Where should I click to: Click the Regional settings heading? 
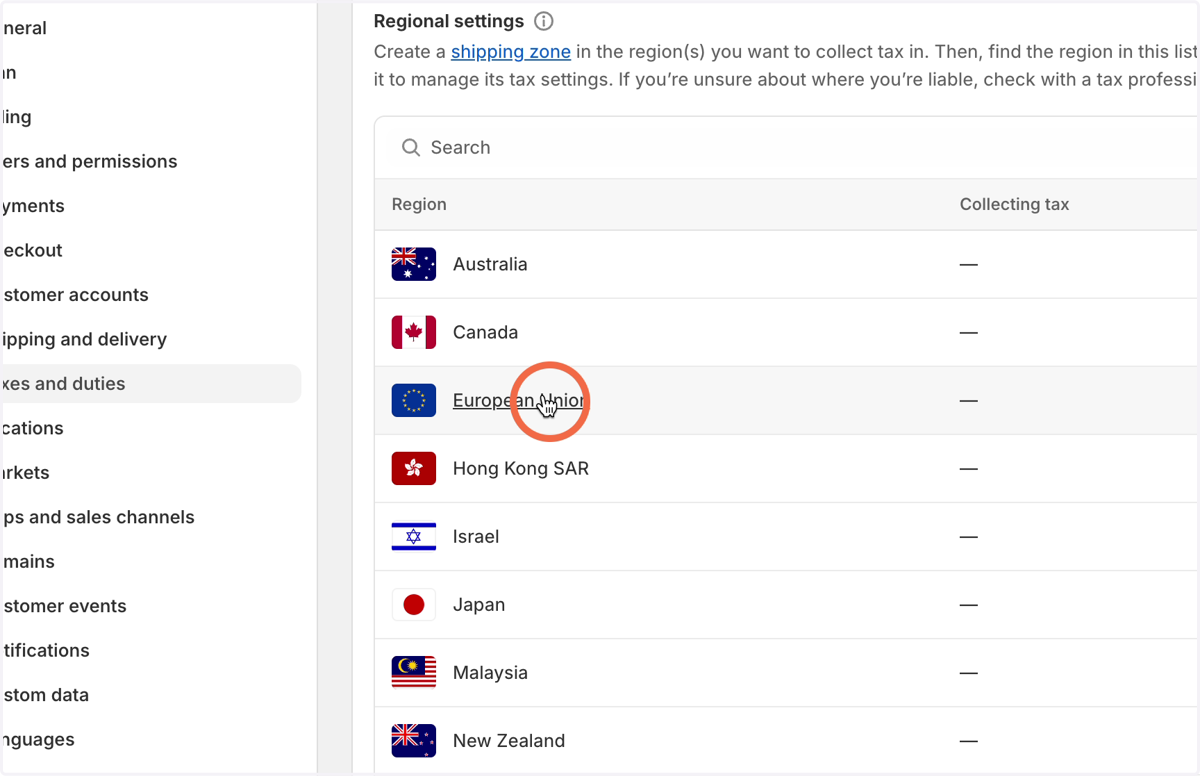point(449,21)
